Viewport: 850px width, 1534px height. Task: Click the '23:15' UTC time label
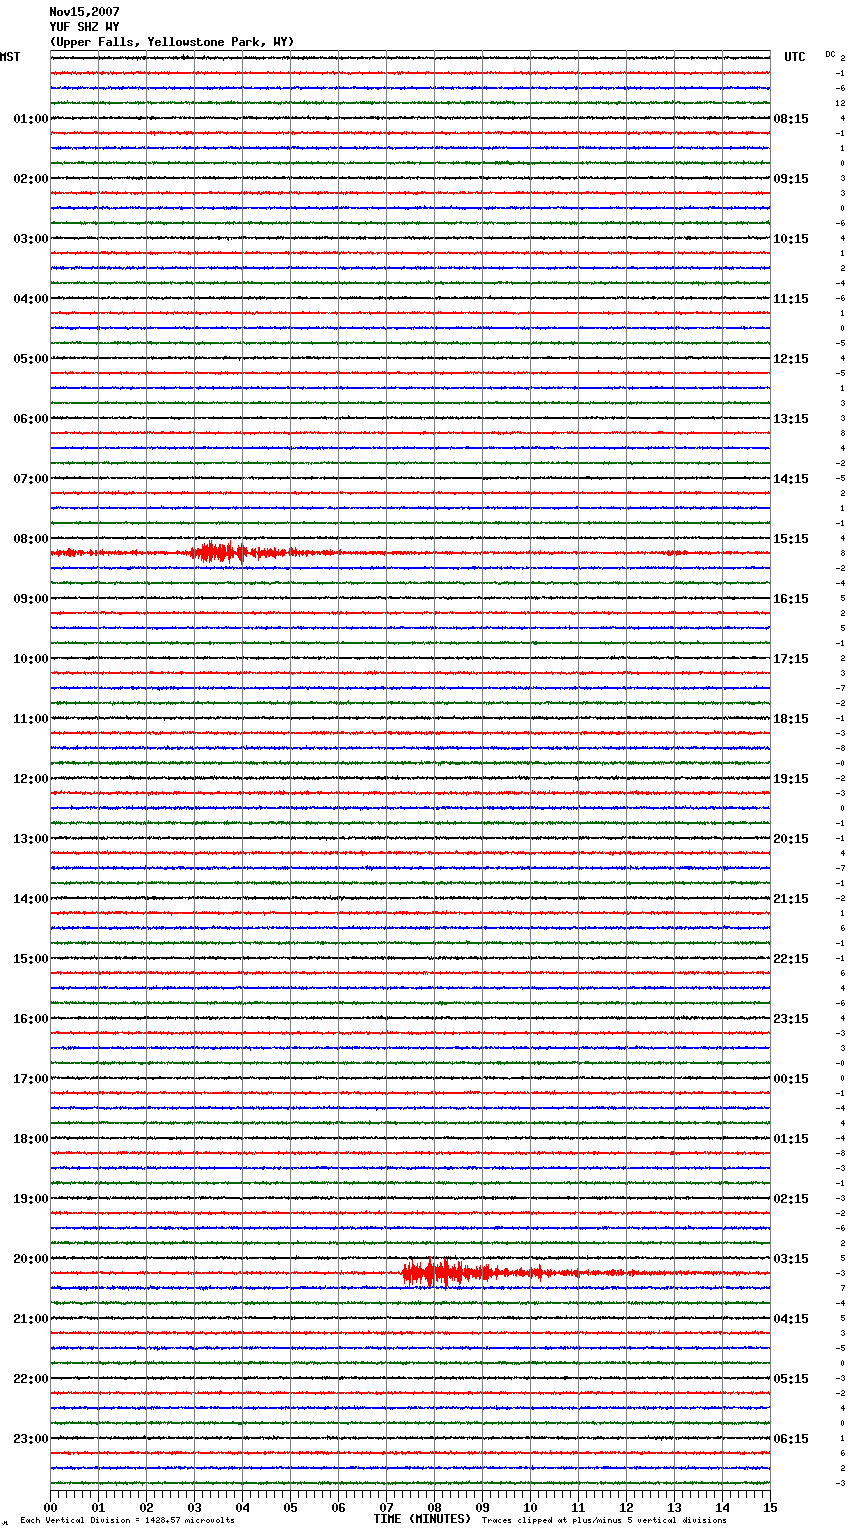tap(791, 1019)
